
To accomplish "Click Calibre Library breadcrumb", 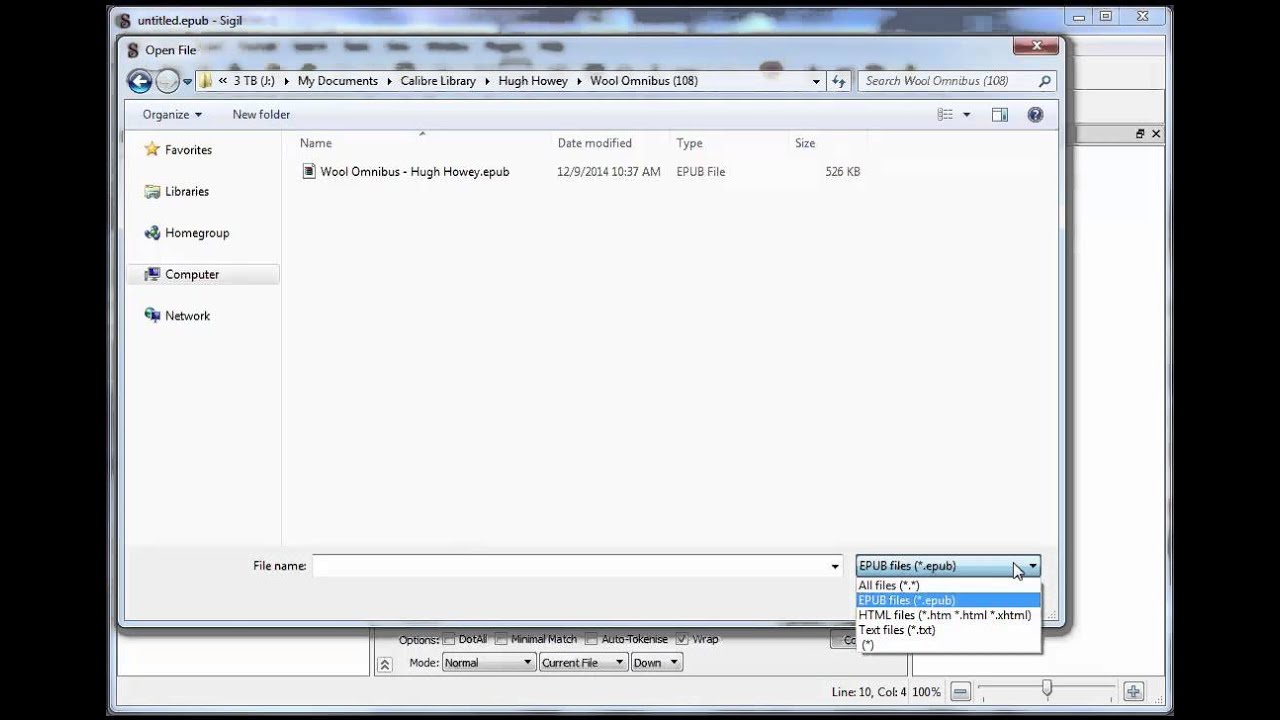I will (x=438, y=81).
